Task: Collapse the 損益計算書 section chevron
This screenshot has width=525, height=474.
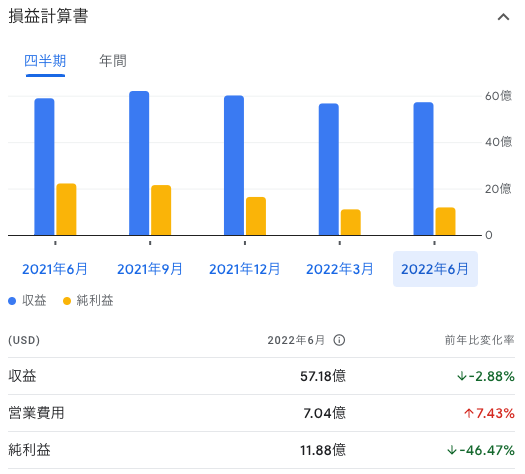Action: (503, 17)
